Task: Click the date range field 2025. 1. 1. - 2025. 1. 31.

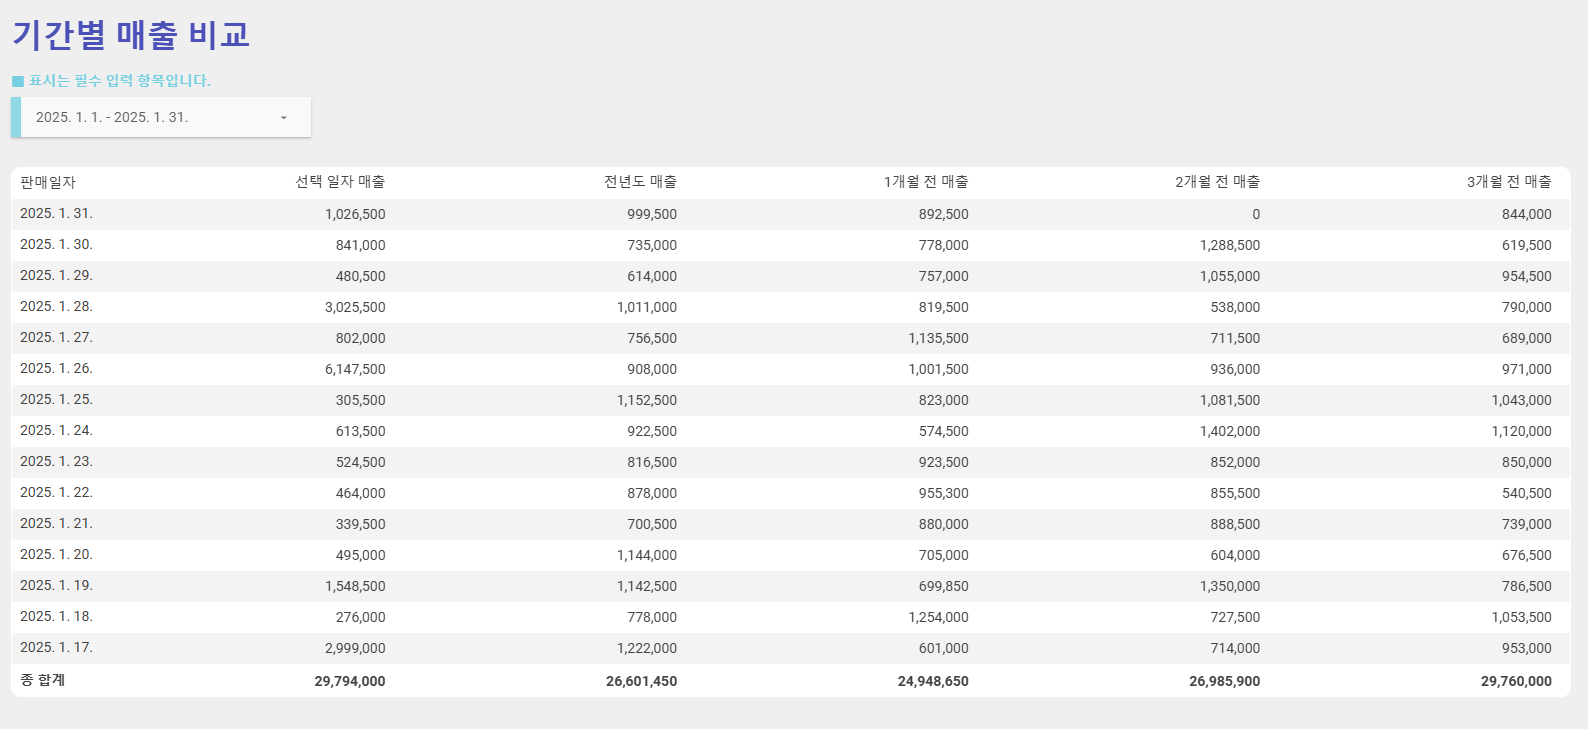Action: coord(161,117)
